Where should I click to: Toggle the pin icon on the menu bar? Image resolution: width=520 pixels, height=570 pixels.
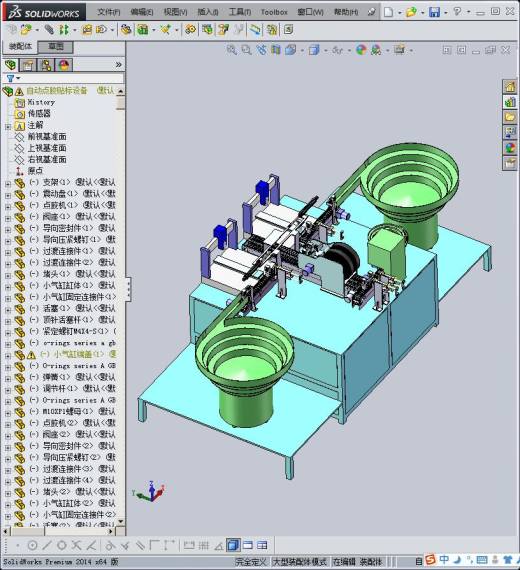pyautogui.click(x=371, y=12)
